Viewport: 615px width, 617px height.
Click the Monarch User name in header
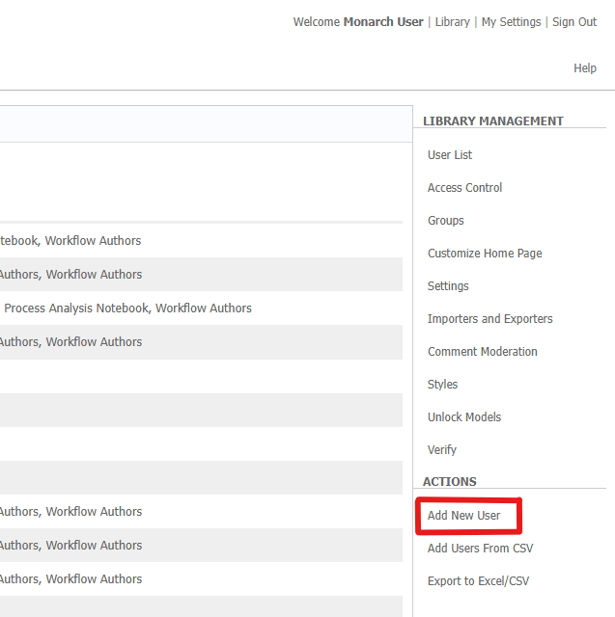[383, 22]
